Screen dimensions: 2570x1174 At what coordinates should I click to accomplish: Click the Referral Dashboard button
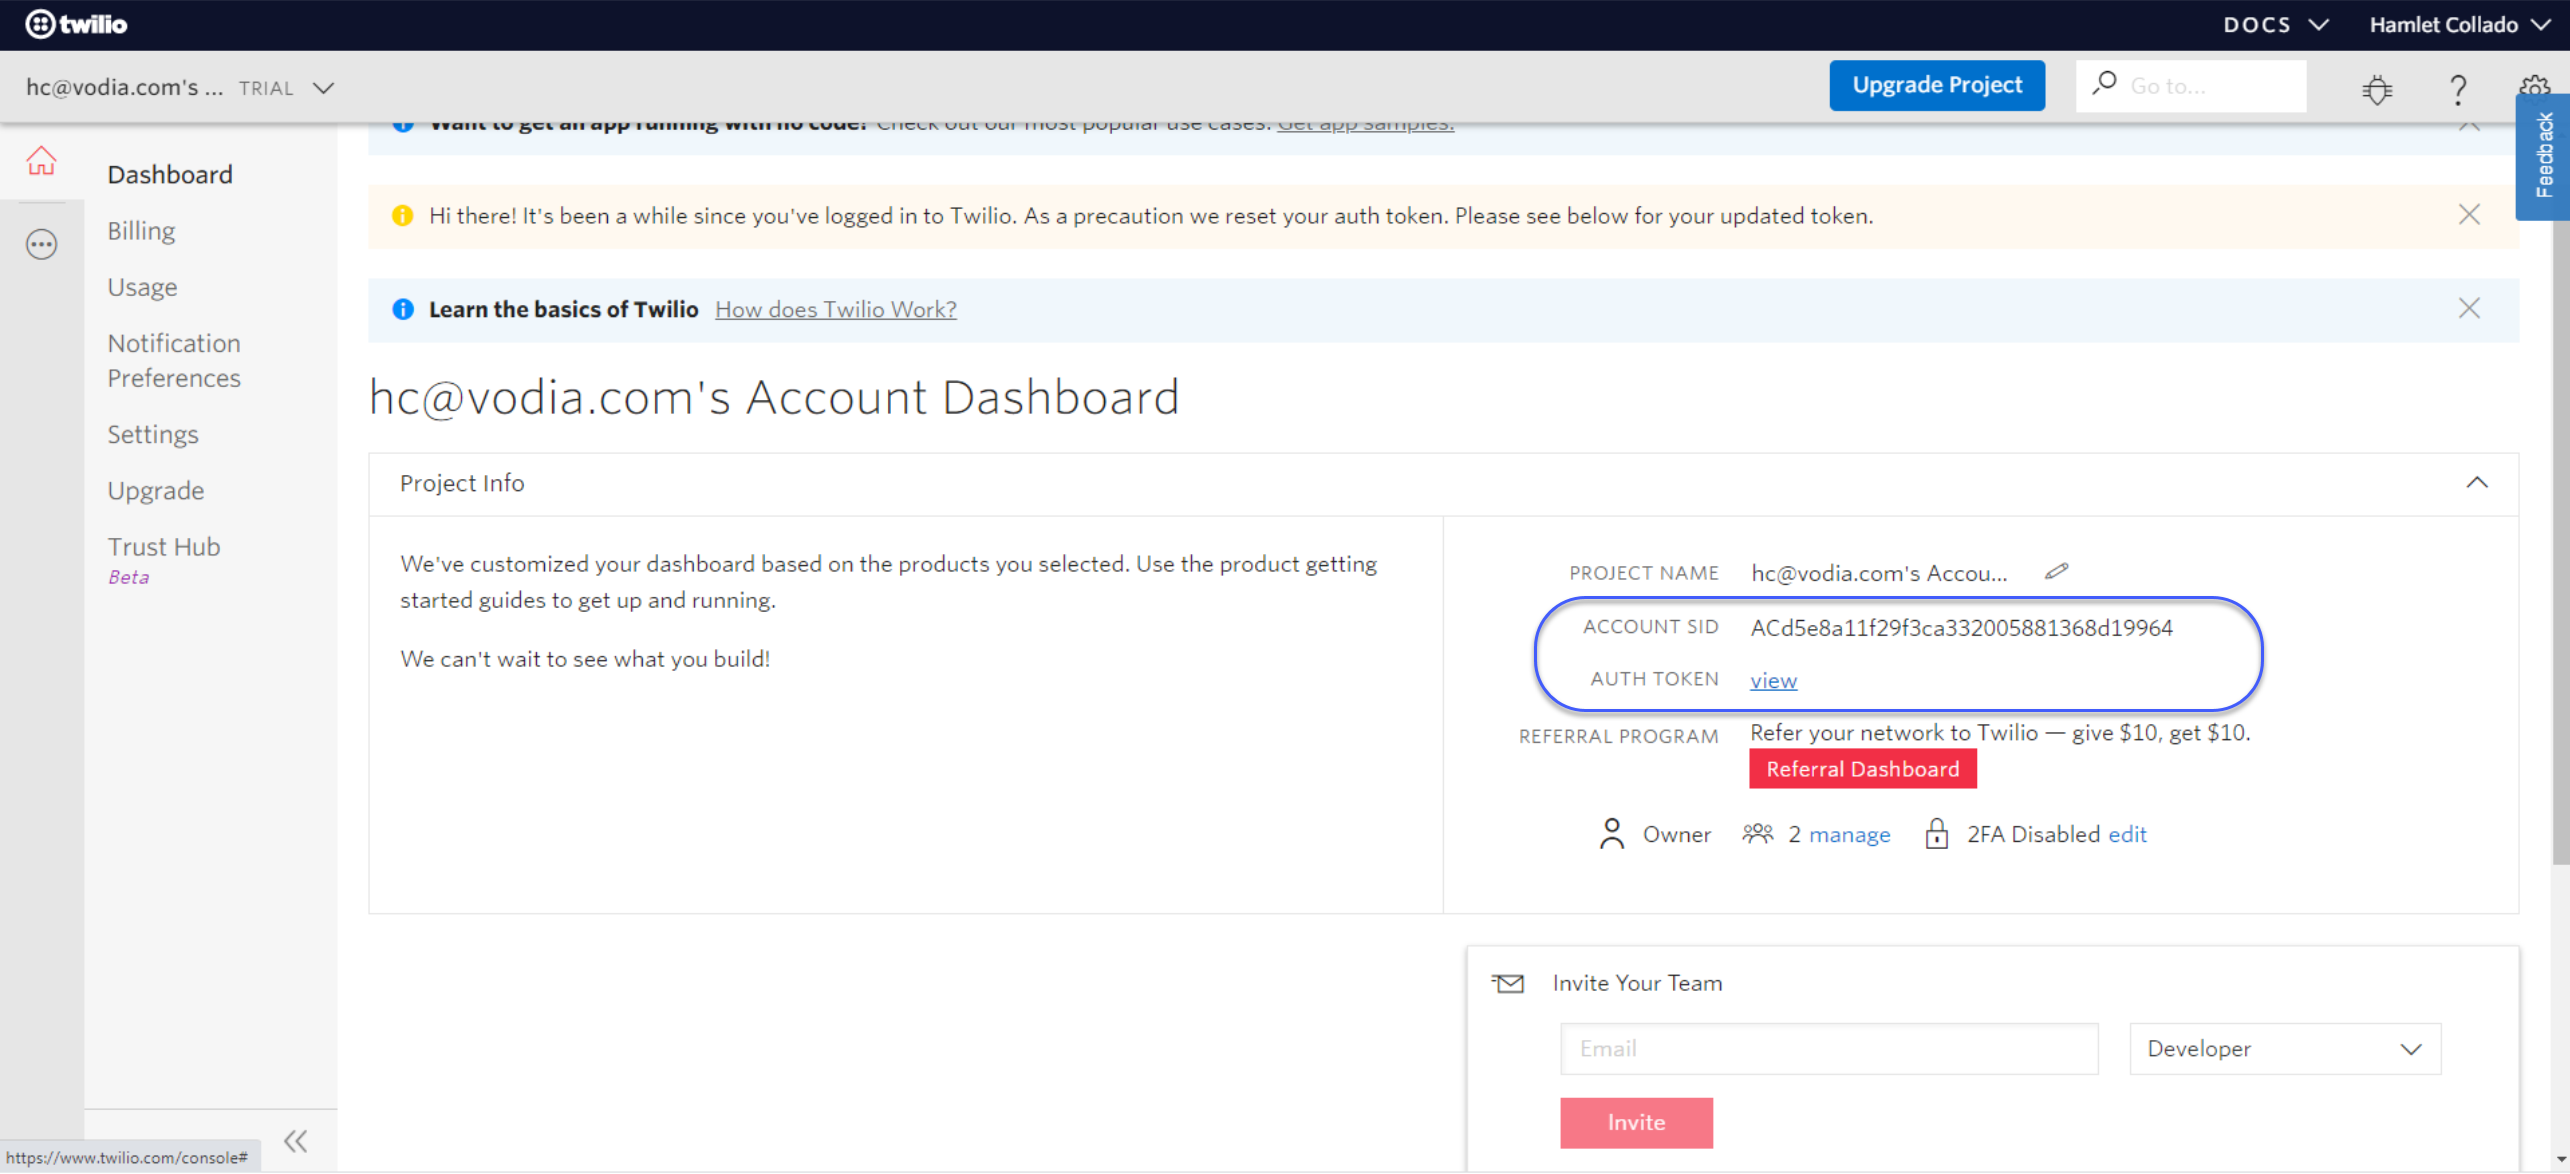(x=1862, y=769)
